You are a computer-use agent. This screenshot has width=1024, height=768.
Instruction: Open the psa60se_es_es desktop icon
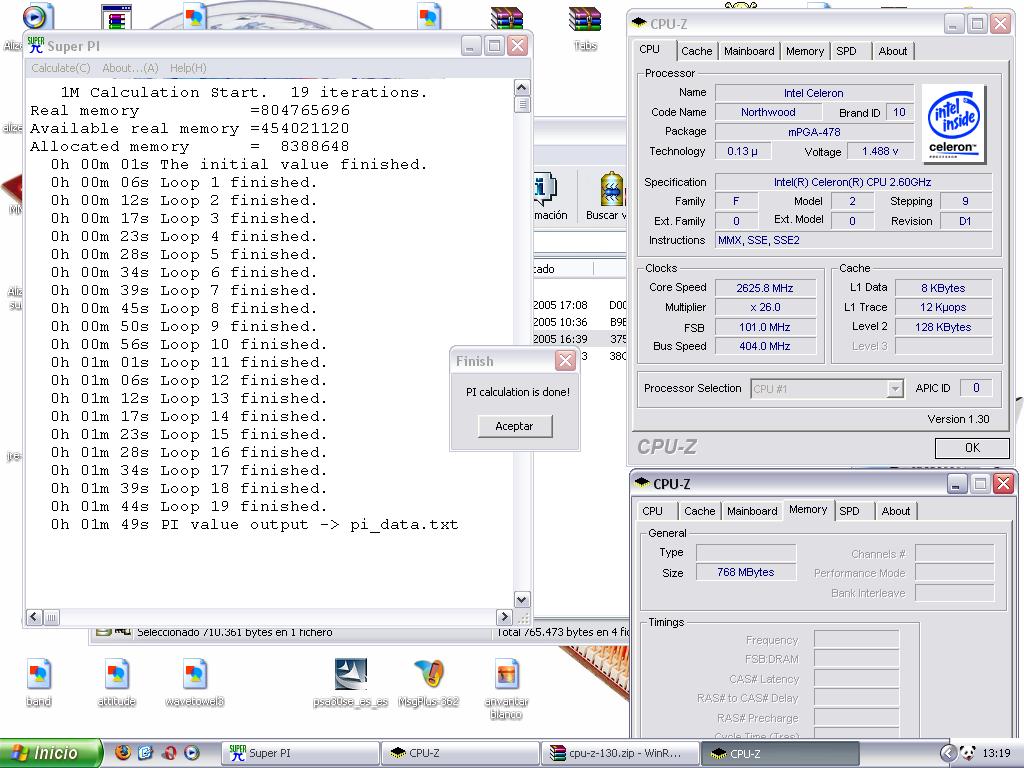point(350,675)
